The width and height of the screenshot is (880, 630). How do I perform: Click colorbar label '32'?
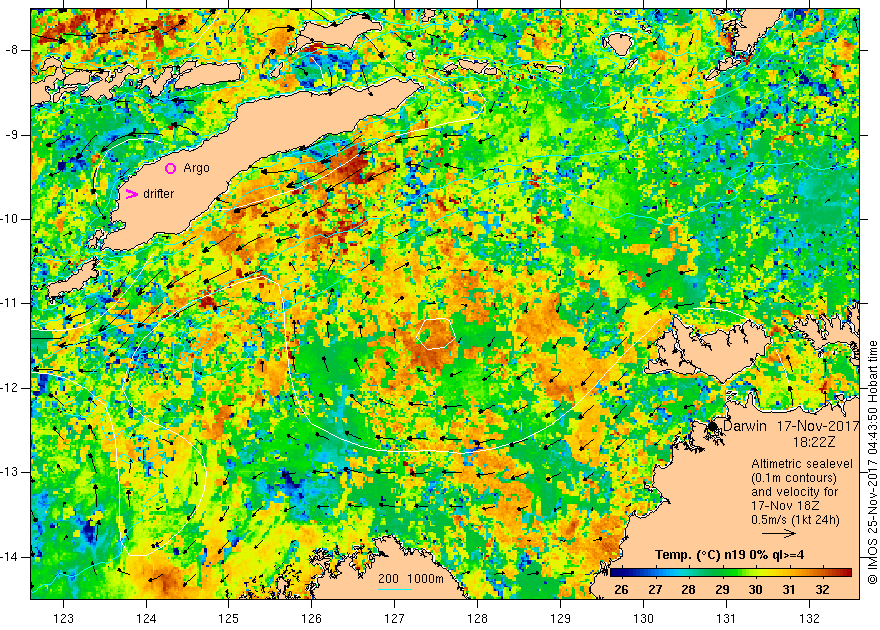[822, 590]
